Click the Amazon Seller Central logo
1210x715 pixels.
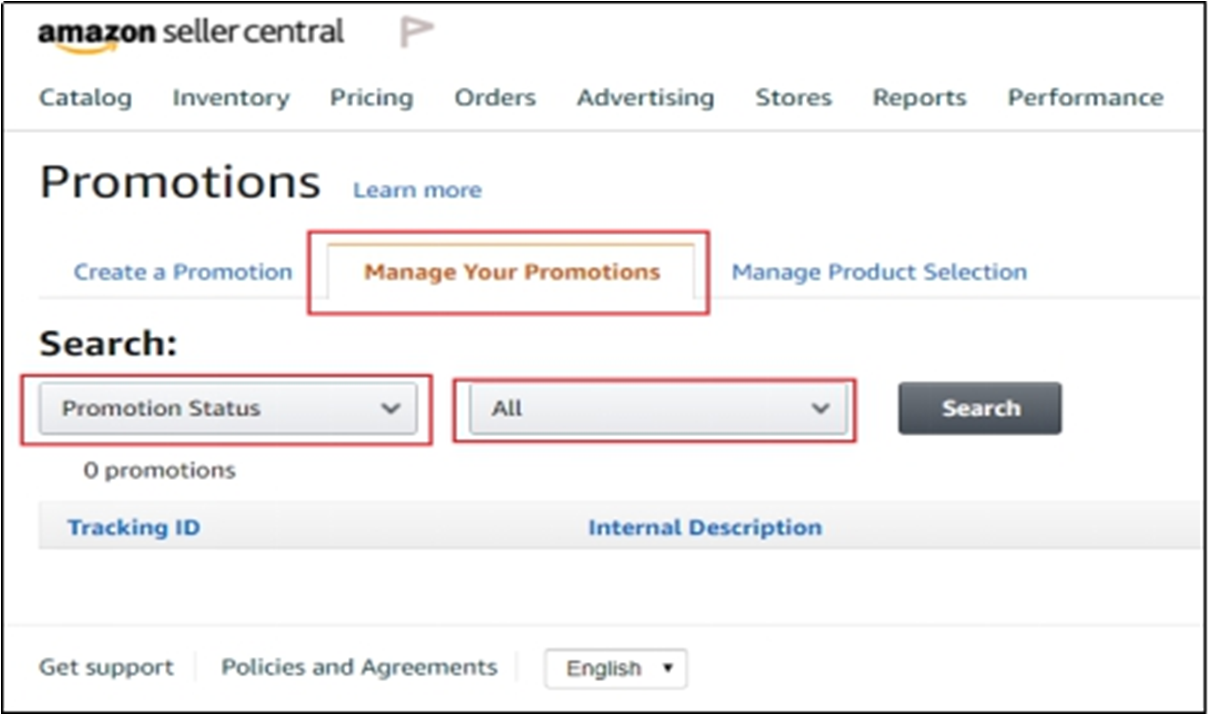pos(190,33)
